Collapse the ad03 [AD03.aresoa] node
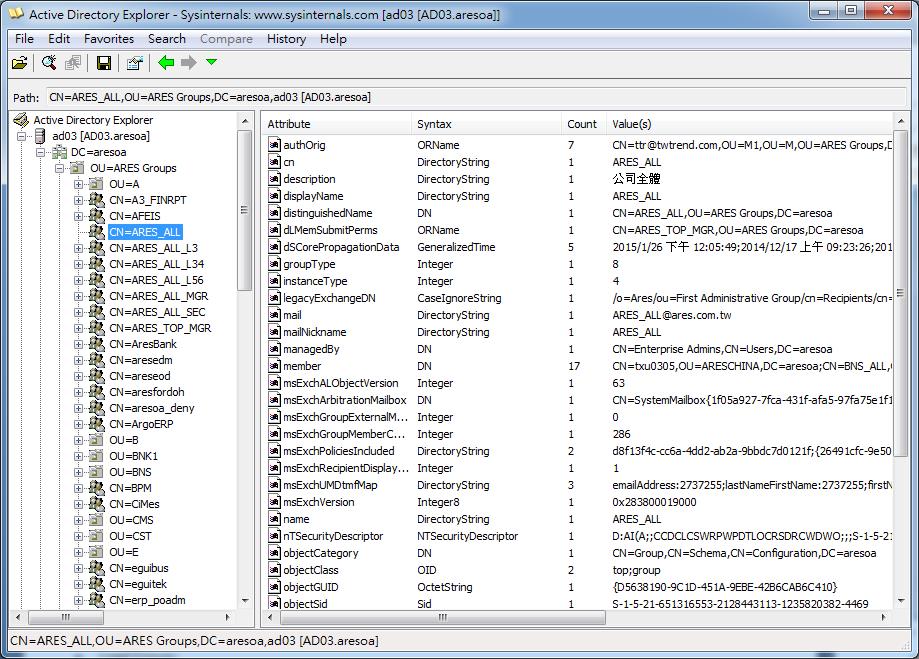Image resolution: width=919 pixels, height=659 pixels. coord(22,136)
